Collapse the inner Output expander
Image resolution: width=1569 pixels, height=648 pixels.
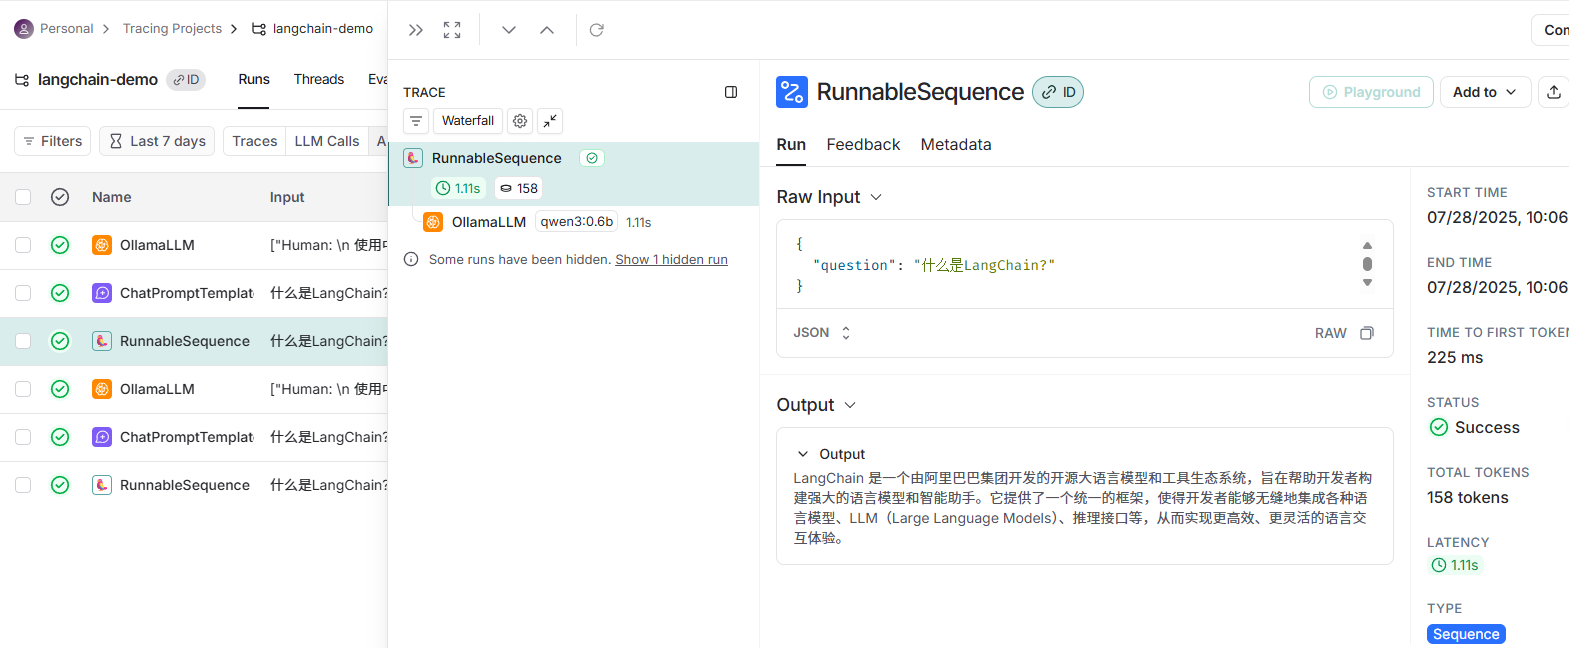click(x=802, y=454)
